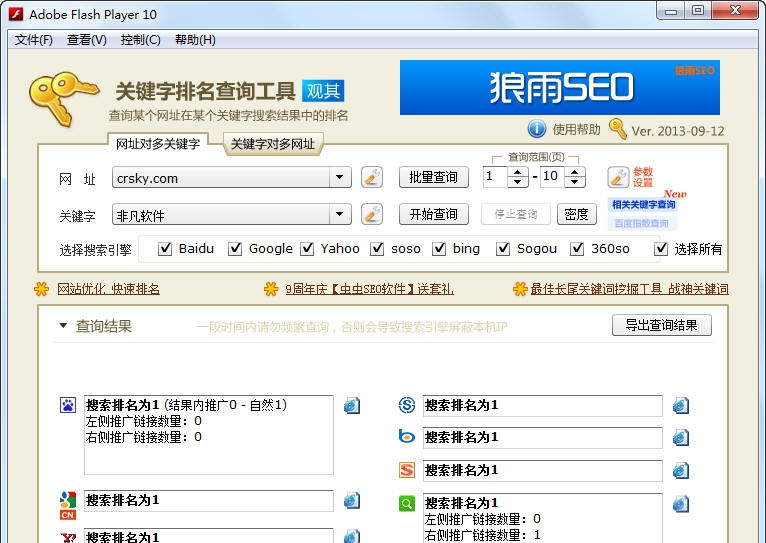This screenshot has width=766, height=543.
Task: Click the Baidu ranking result text box
Action: (x=209, y=435)
